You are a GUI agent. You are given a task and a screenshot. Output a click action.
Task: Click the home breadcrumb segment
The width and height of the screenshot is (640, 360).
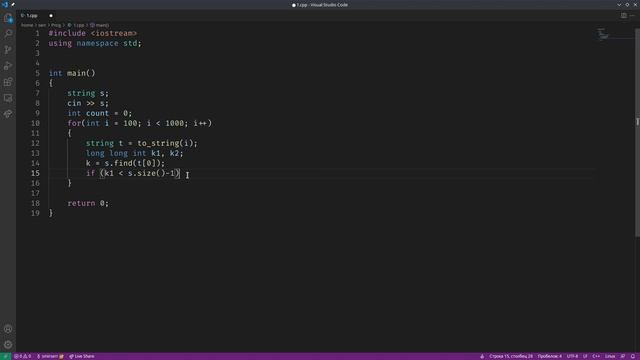pyautogui.click(x=27, y=25)
